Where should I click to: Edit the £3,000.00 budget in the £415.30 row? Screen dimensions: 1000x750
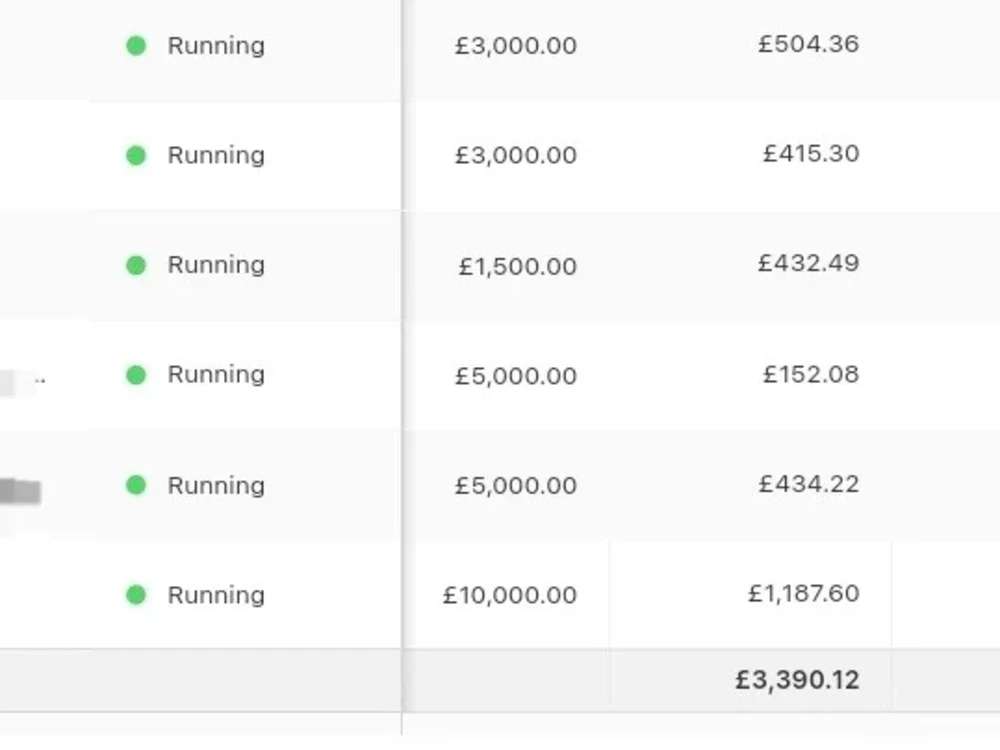pos(516,155)
